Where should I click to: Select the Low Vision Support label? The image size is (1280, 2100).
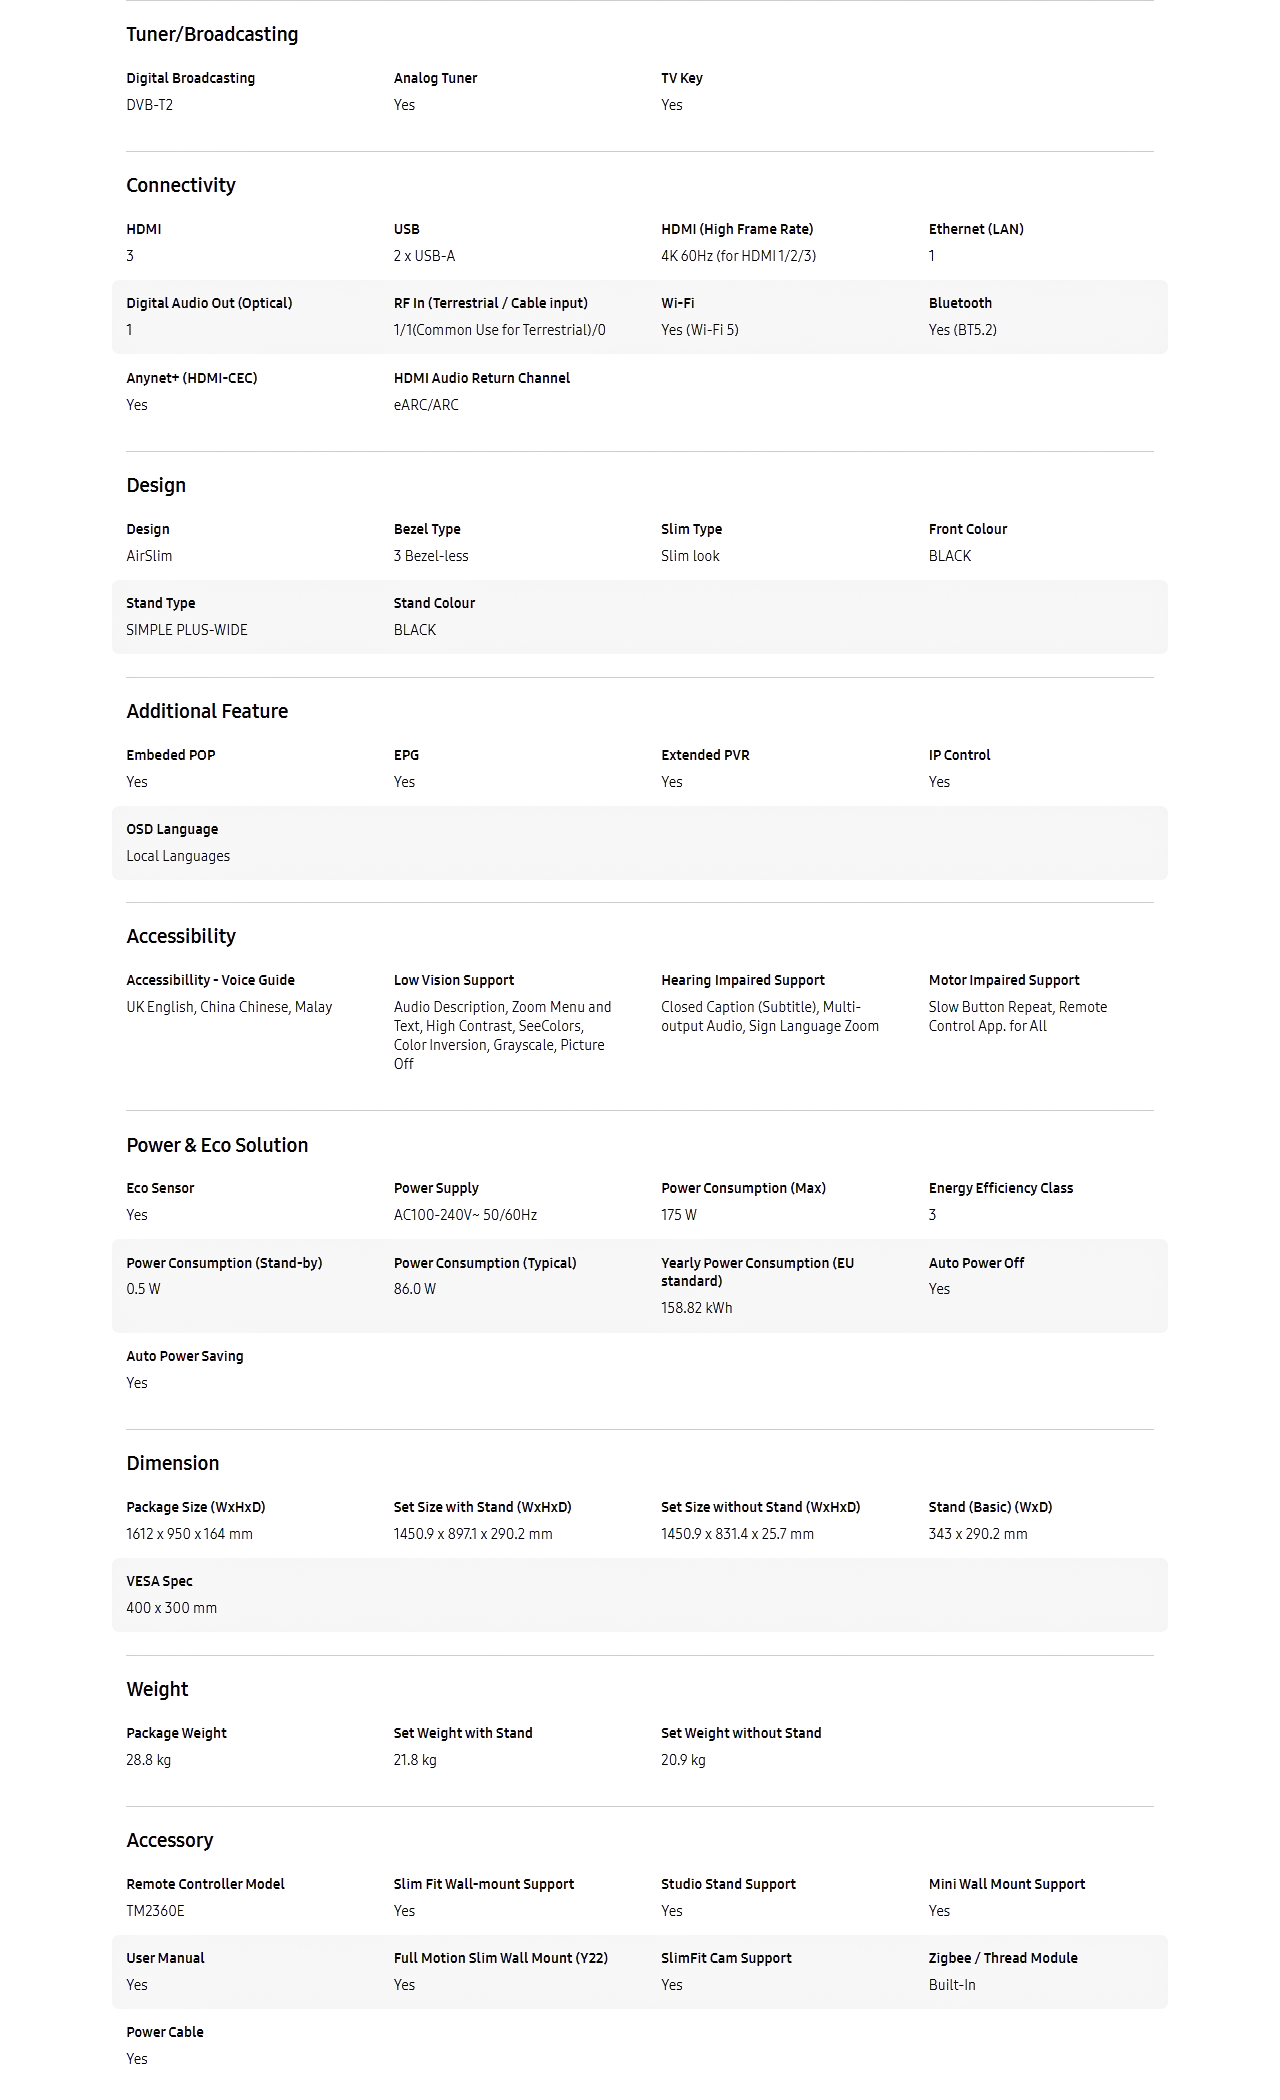[454, 980]
